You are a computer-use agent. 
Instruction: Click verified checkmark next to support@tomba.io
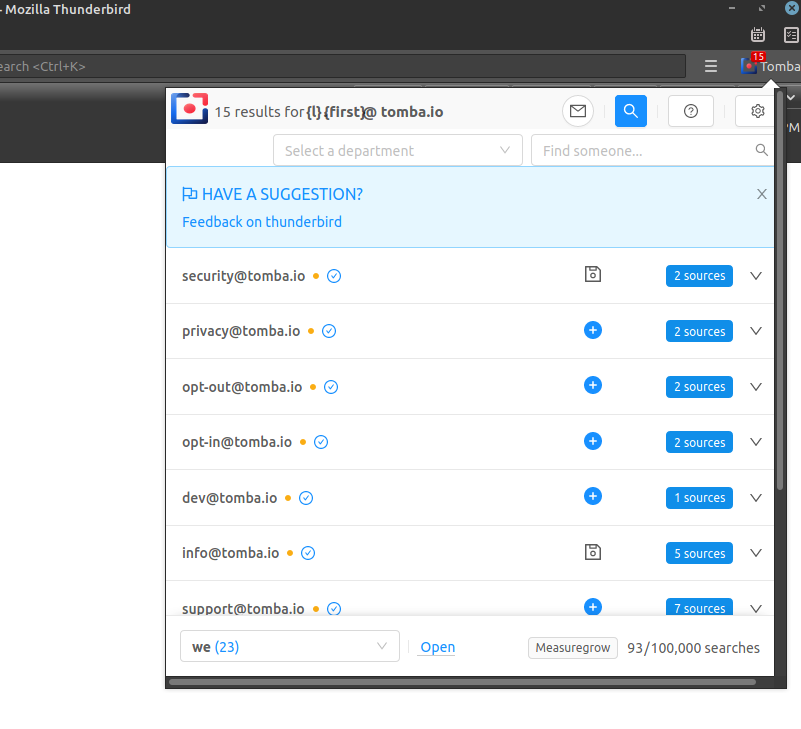334,608
